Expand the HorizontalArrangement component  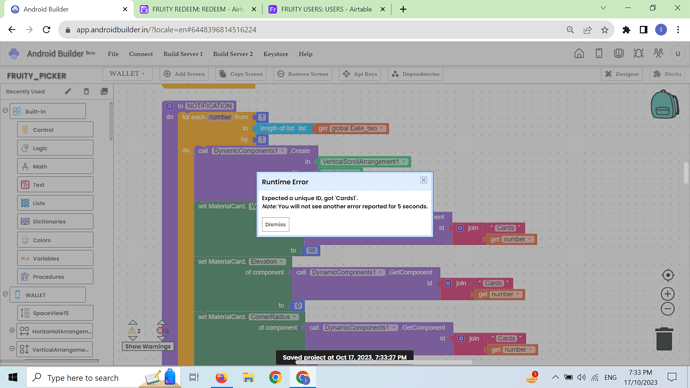point(12,330)
